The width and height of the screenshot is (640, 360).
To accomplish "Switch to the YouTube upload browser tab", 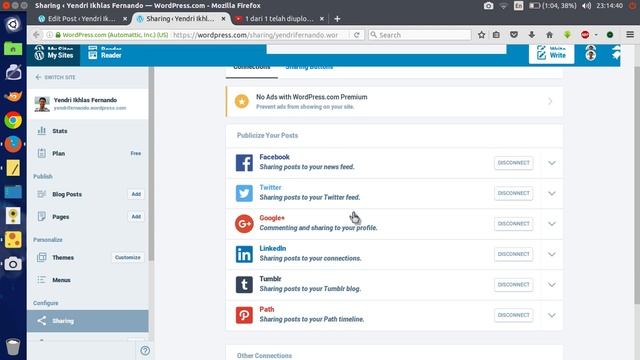I will pos(280,19).
